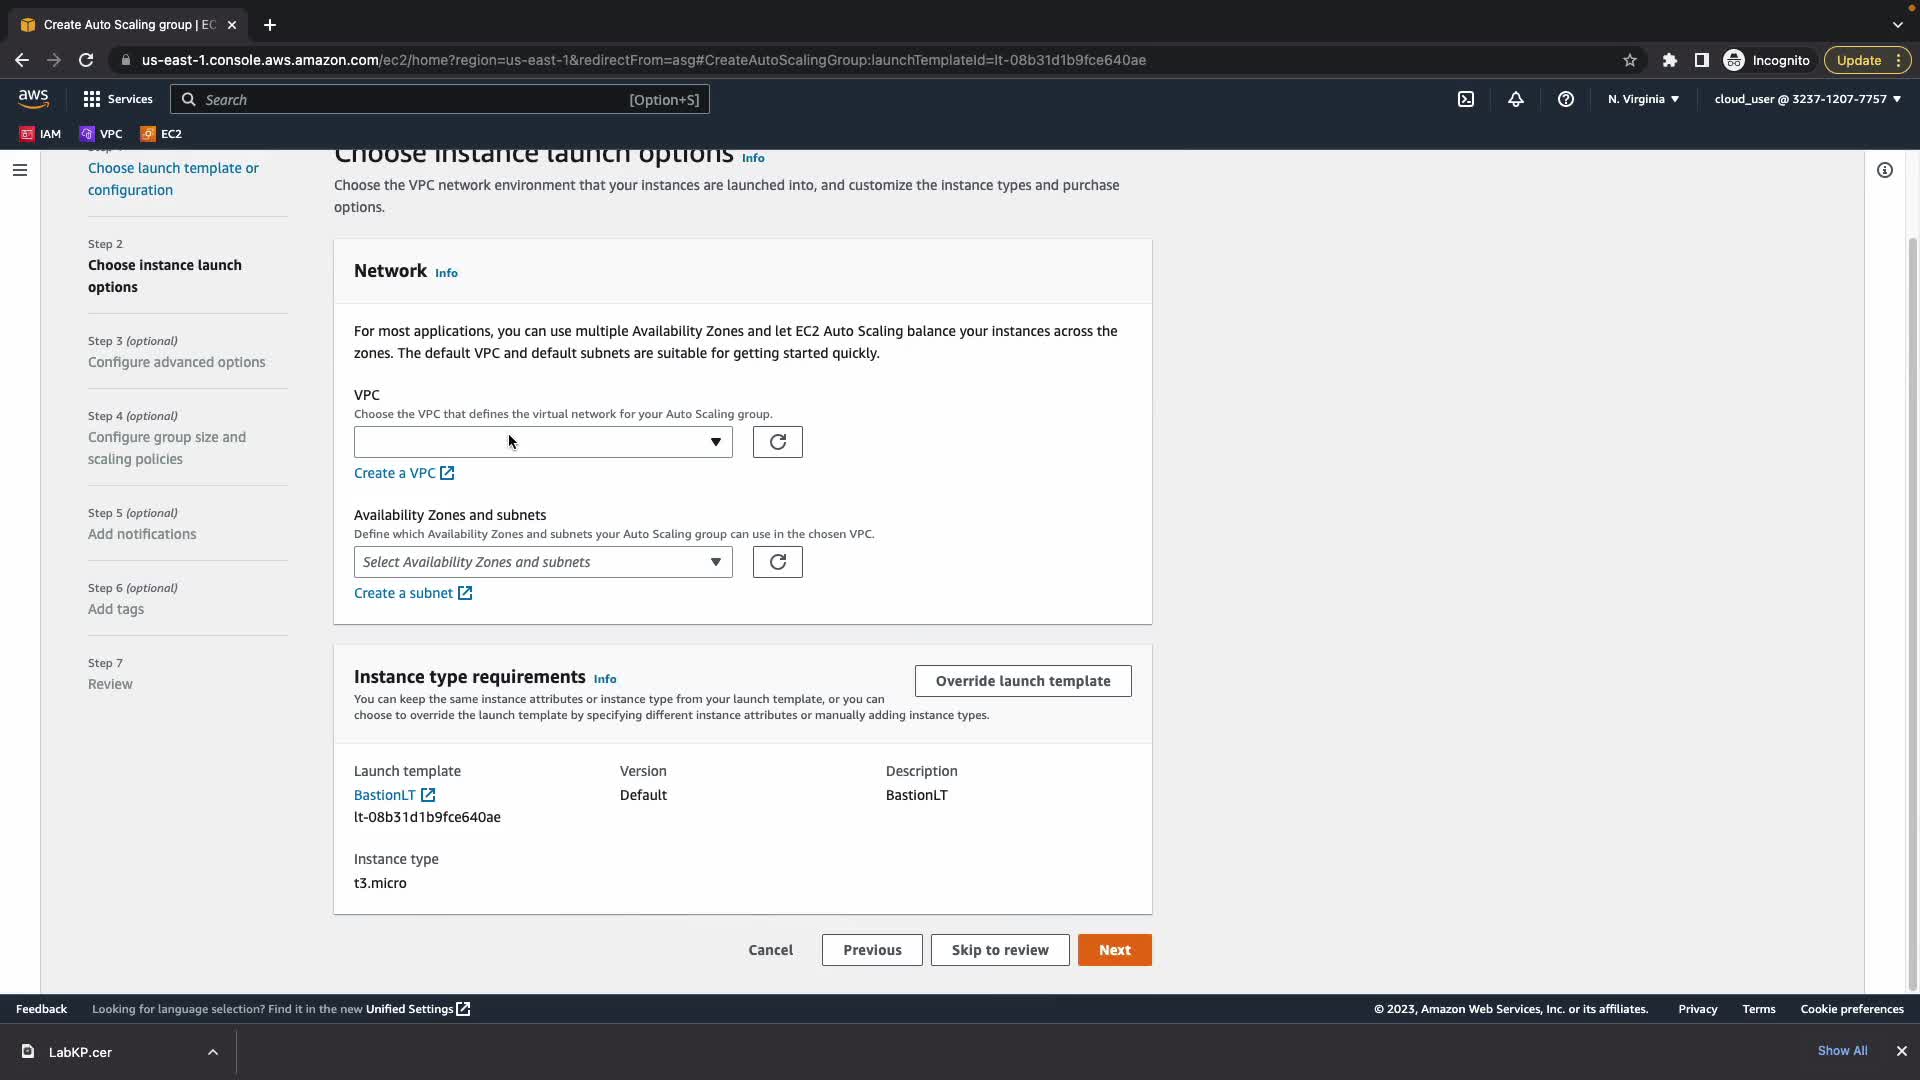Go to Step 1 Choose launch template
Screen dimensions: 1920x1080
[172, 179]
